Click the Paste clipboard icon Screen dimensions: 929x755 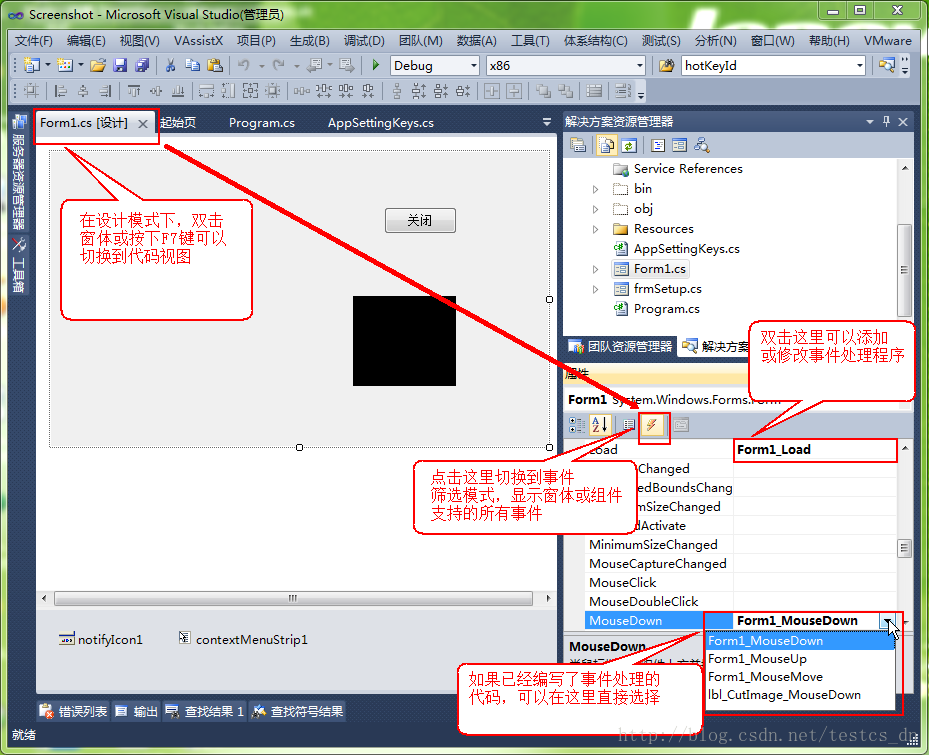[215, 65]
